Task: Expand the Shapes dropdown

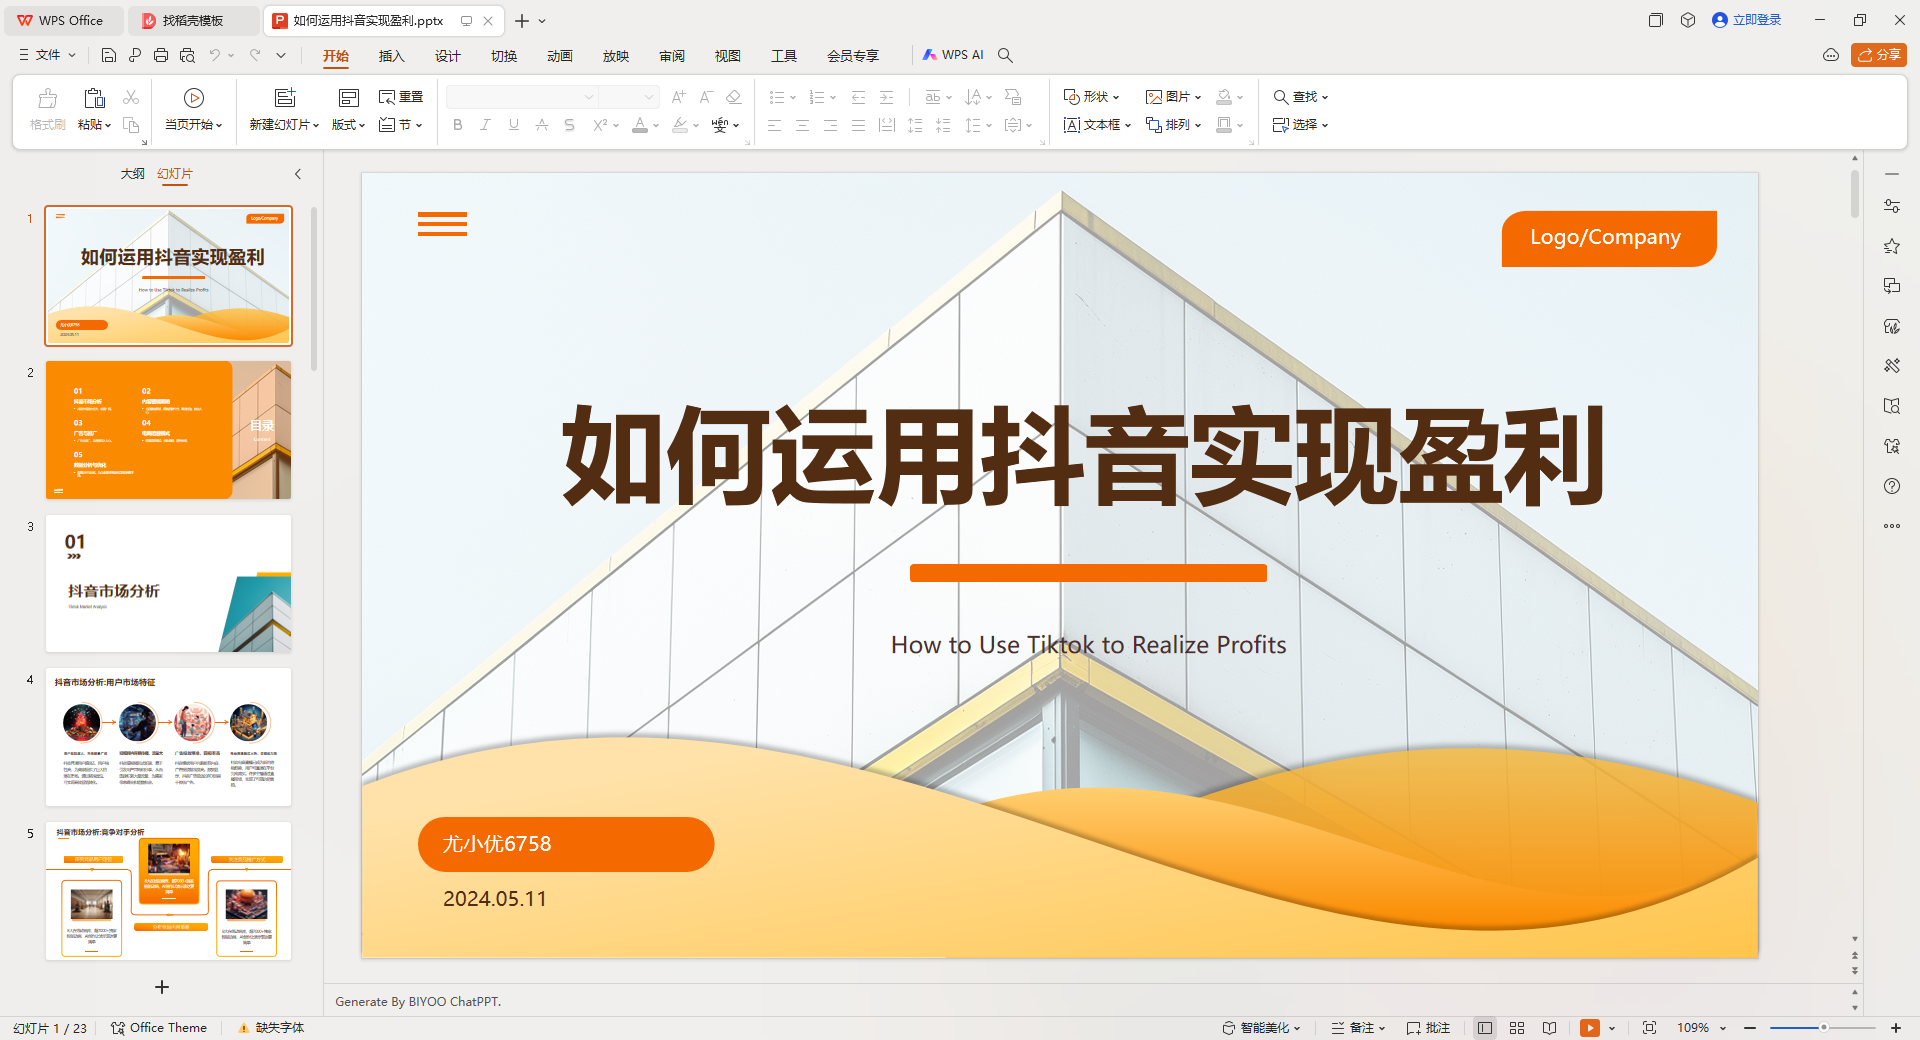Action: click(x=1091, y=97)
